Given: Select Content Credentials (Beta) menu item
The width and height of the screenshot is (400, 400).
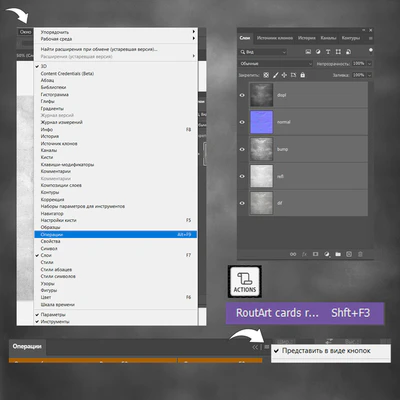Looking at the screenshot, I should tap(116, 73).
